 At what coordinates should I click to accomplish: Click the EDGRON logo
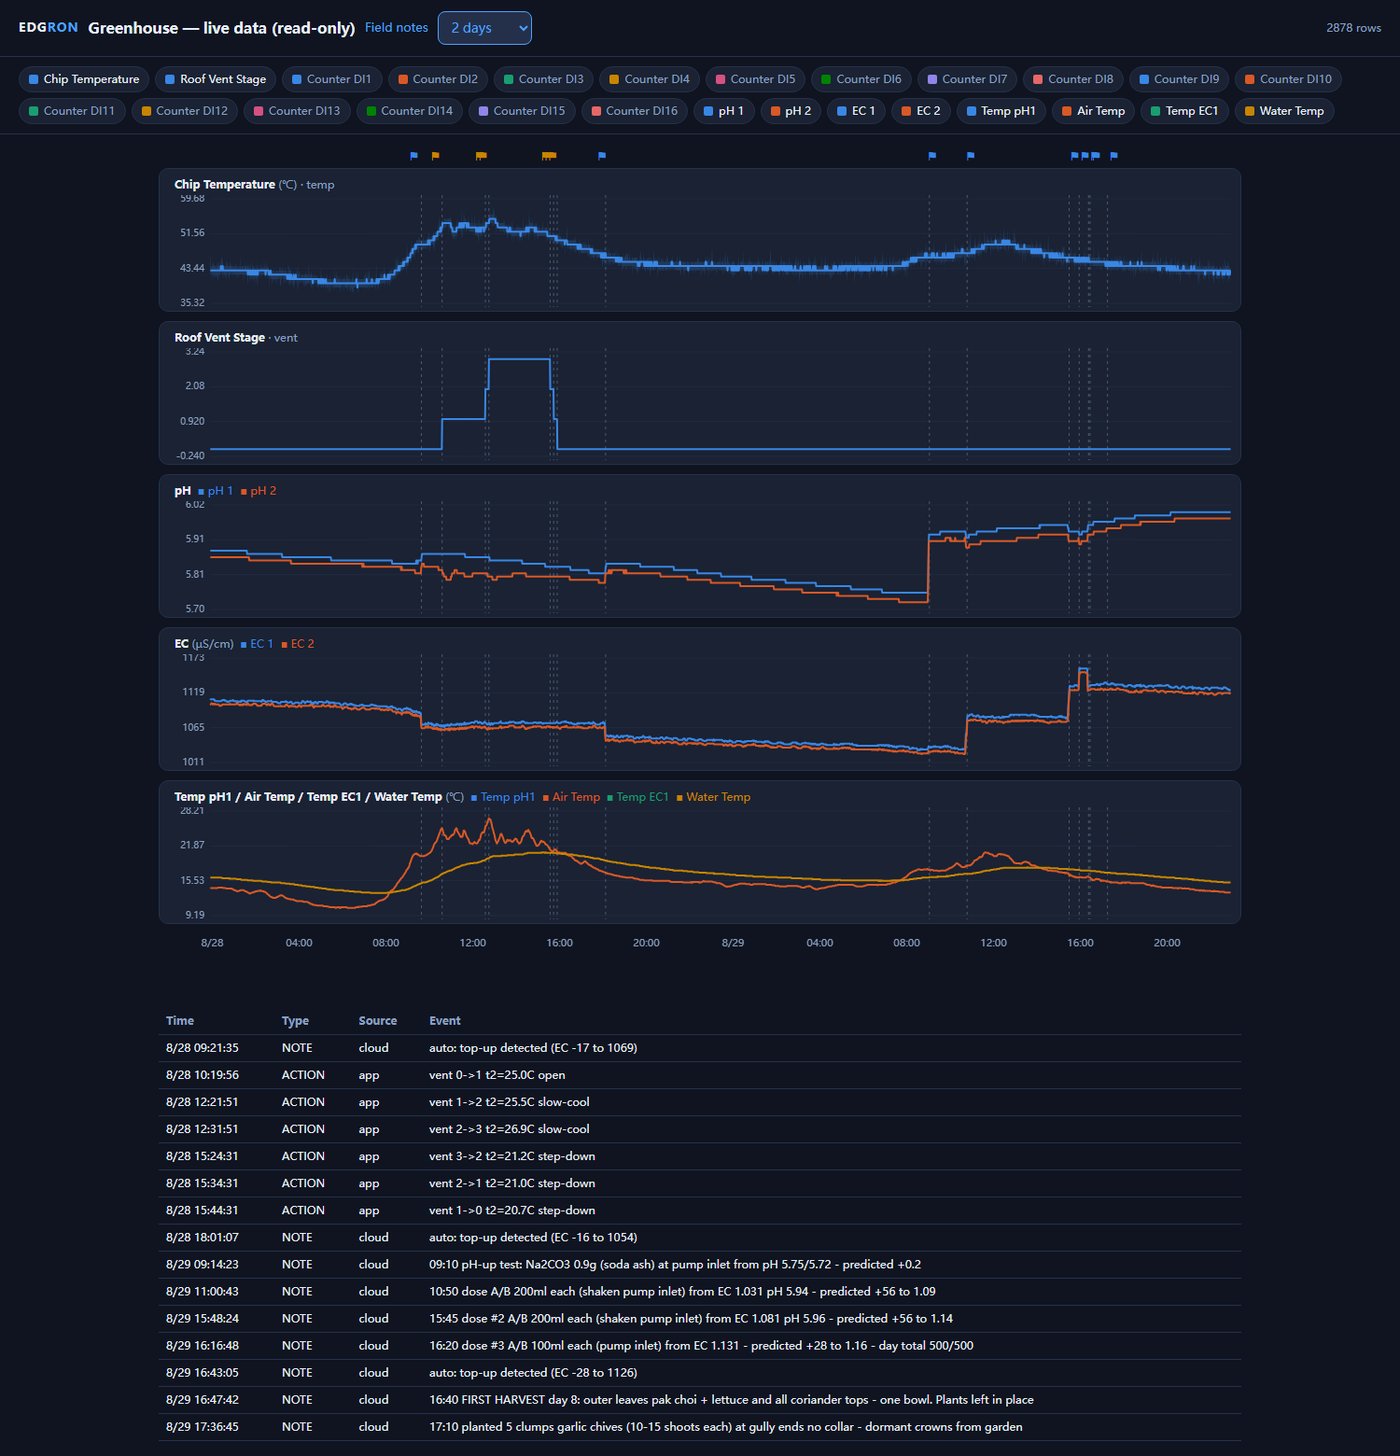coord(48,28)
